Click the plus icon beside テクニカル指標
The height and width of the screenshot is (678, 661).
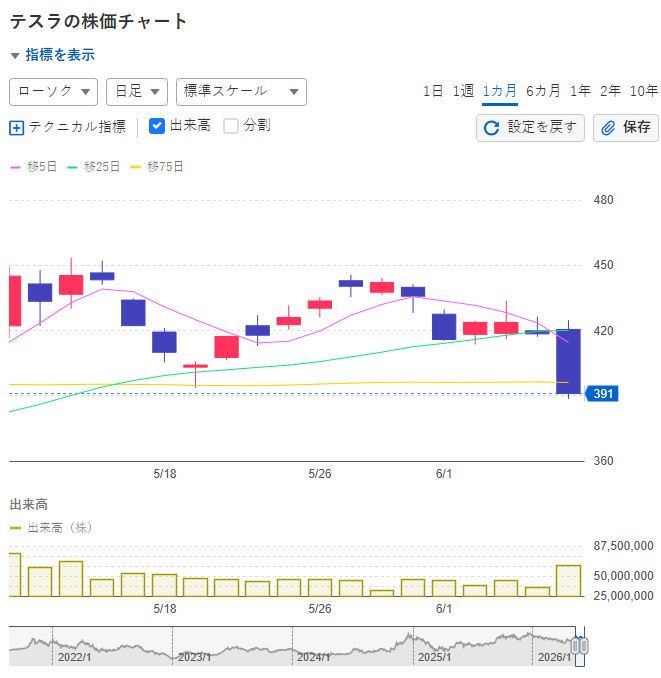pos(16,128)
